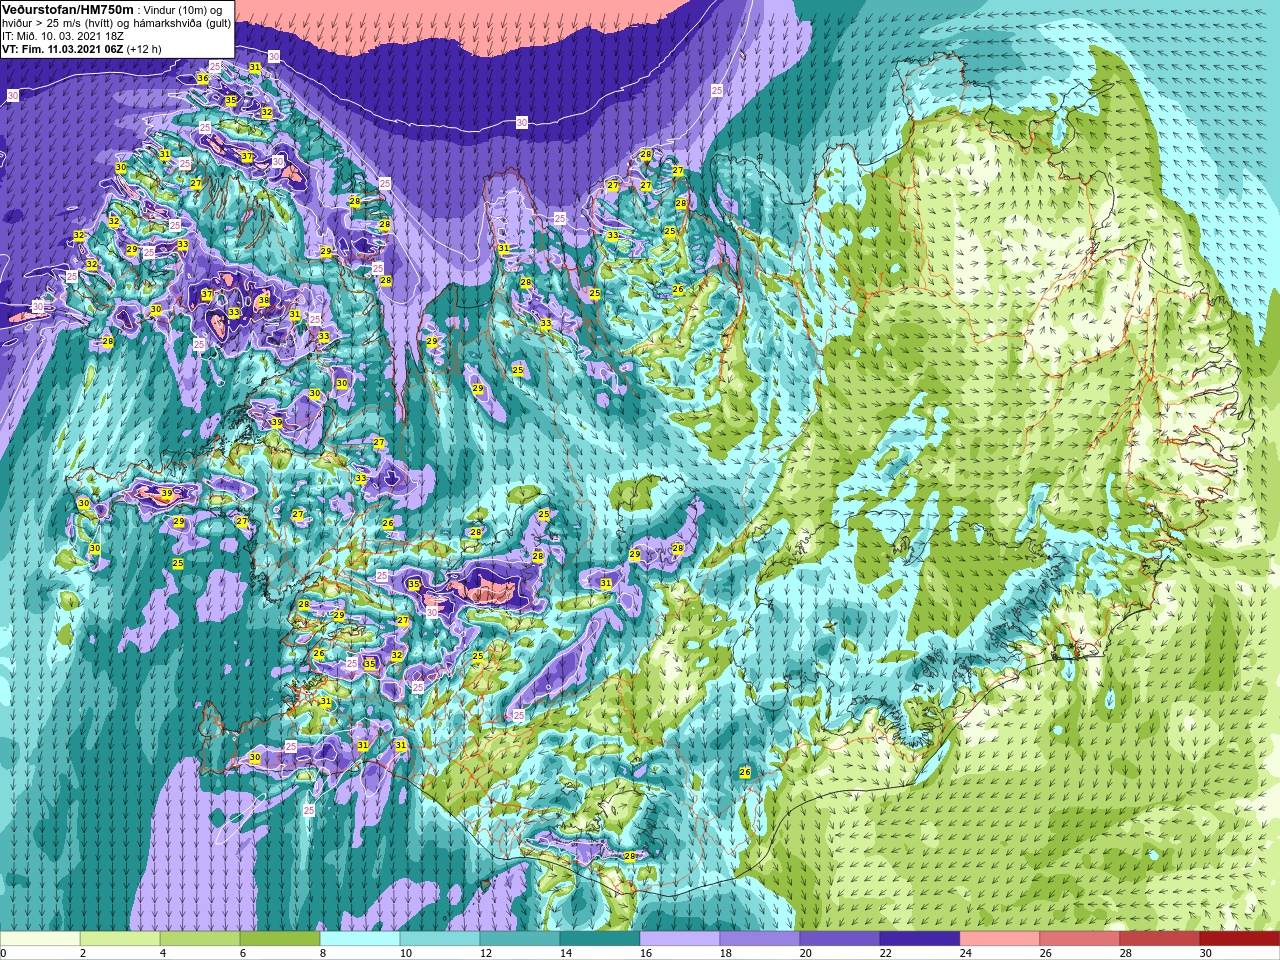1280x960 pixels.
Task: Click the olive green 6–8 m/s legend swatch
Action: click(x=280, y=939)
